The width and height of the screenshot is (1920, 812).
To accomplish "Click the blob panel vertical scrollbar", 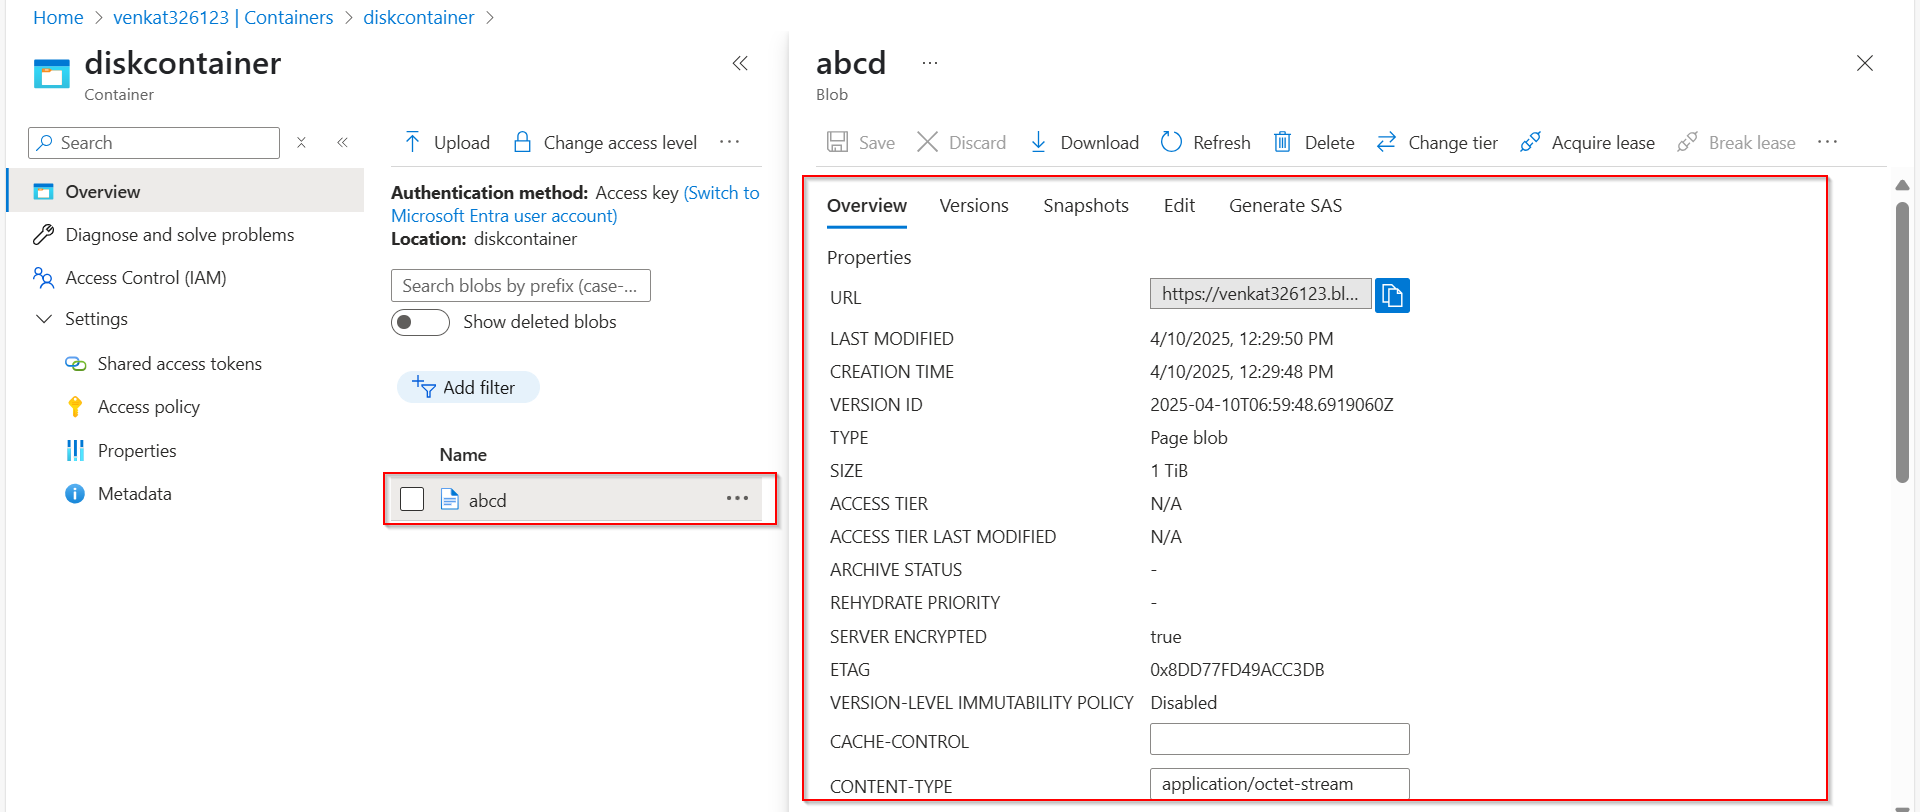I will pyautogui.click(x=1902, y=342).
